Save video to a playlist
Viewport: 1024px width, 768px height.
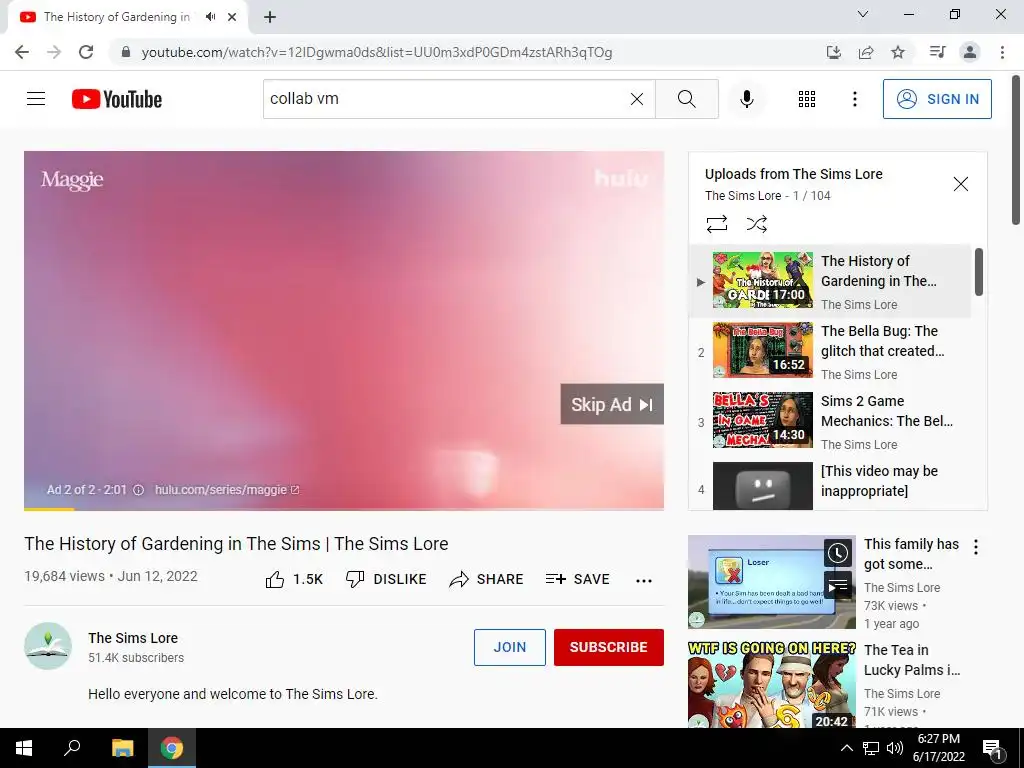[x=577, y=579]
